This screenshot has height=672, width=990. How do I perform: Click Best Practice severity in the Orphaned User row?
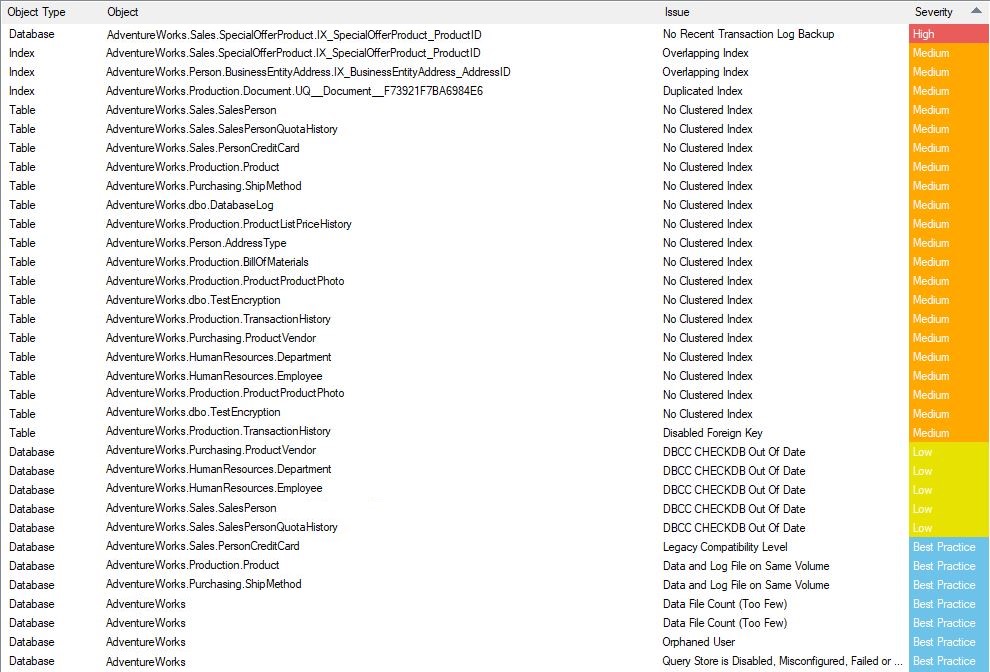pyautogui.click(x=949, y=642)
